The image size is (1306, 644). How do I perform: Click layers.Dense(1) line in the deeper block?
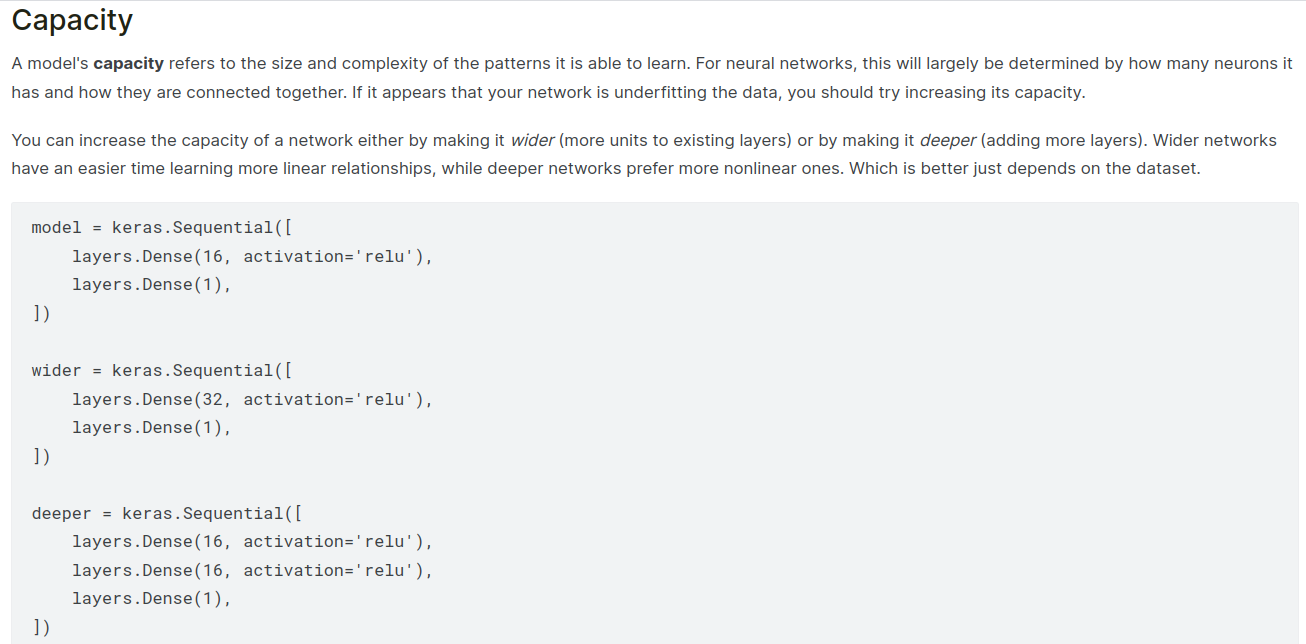pos(152,599)
